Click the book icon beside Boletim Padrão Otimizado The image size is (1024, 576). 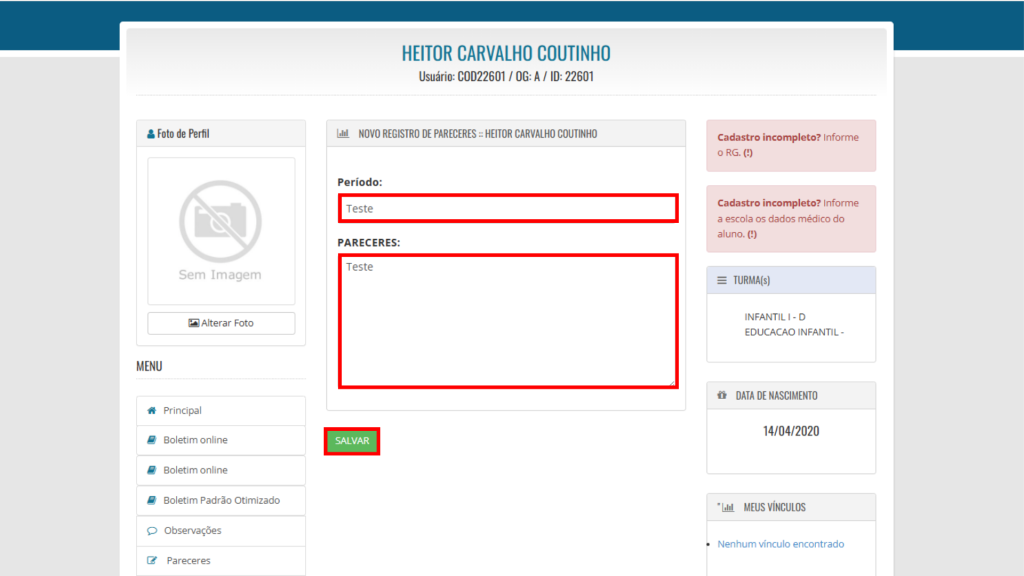(152, 500)
